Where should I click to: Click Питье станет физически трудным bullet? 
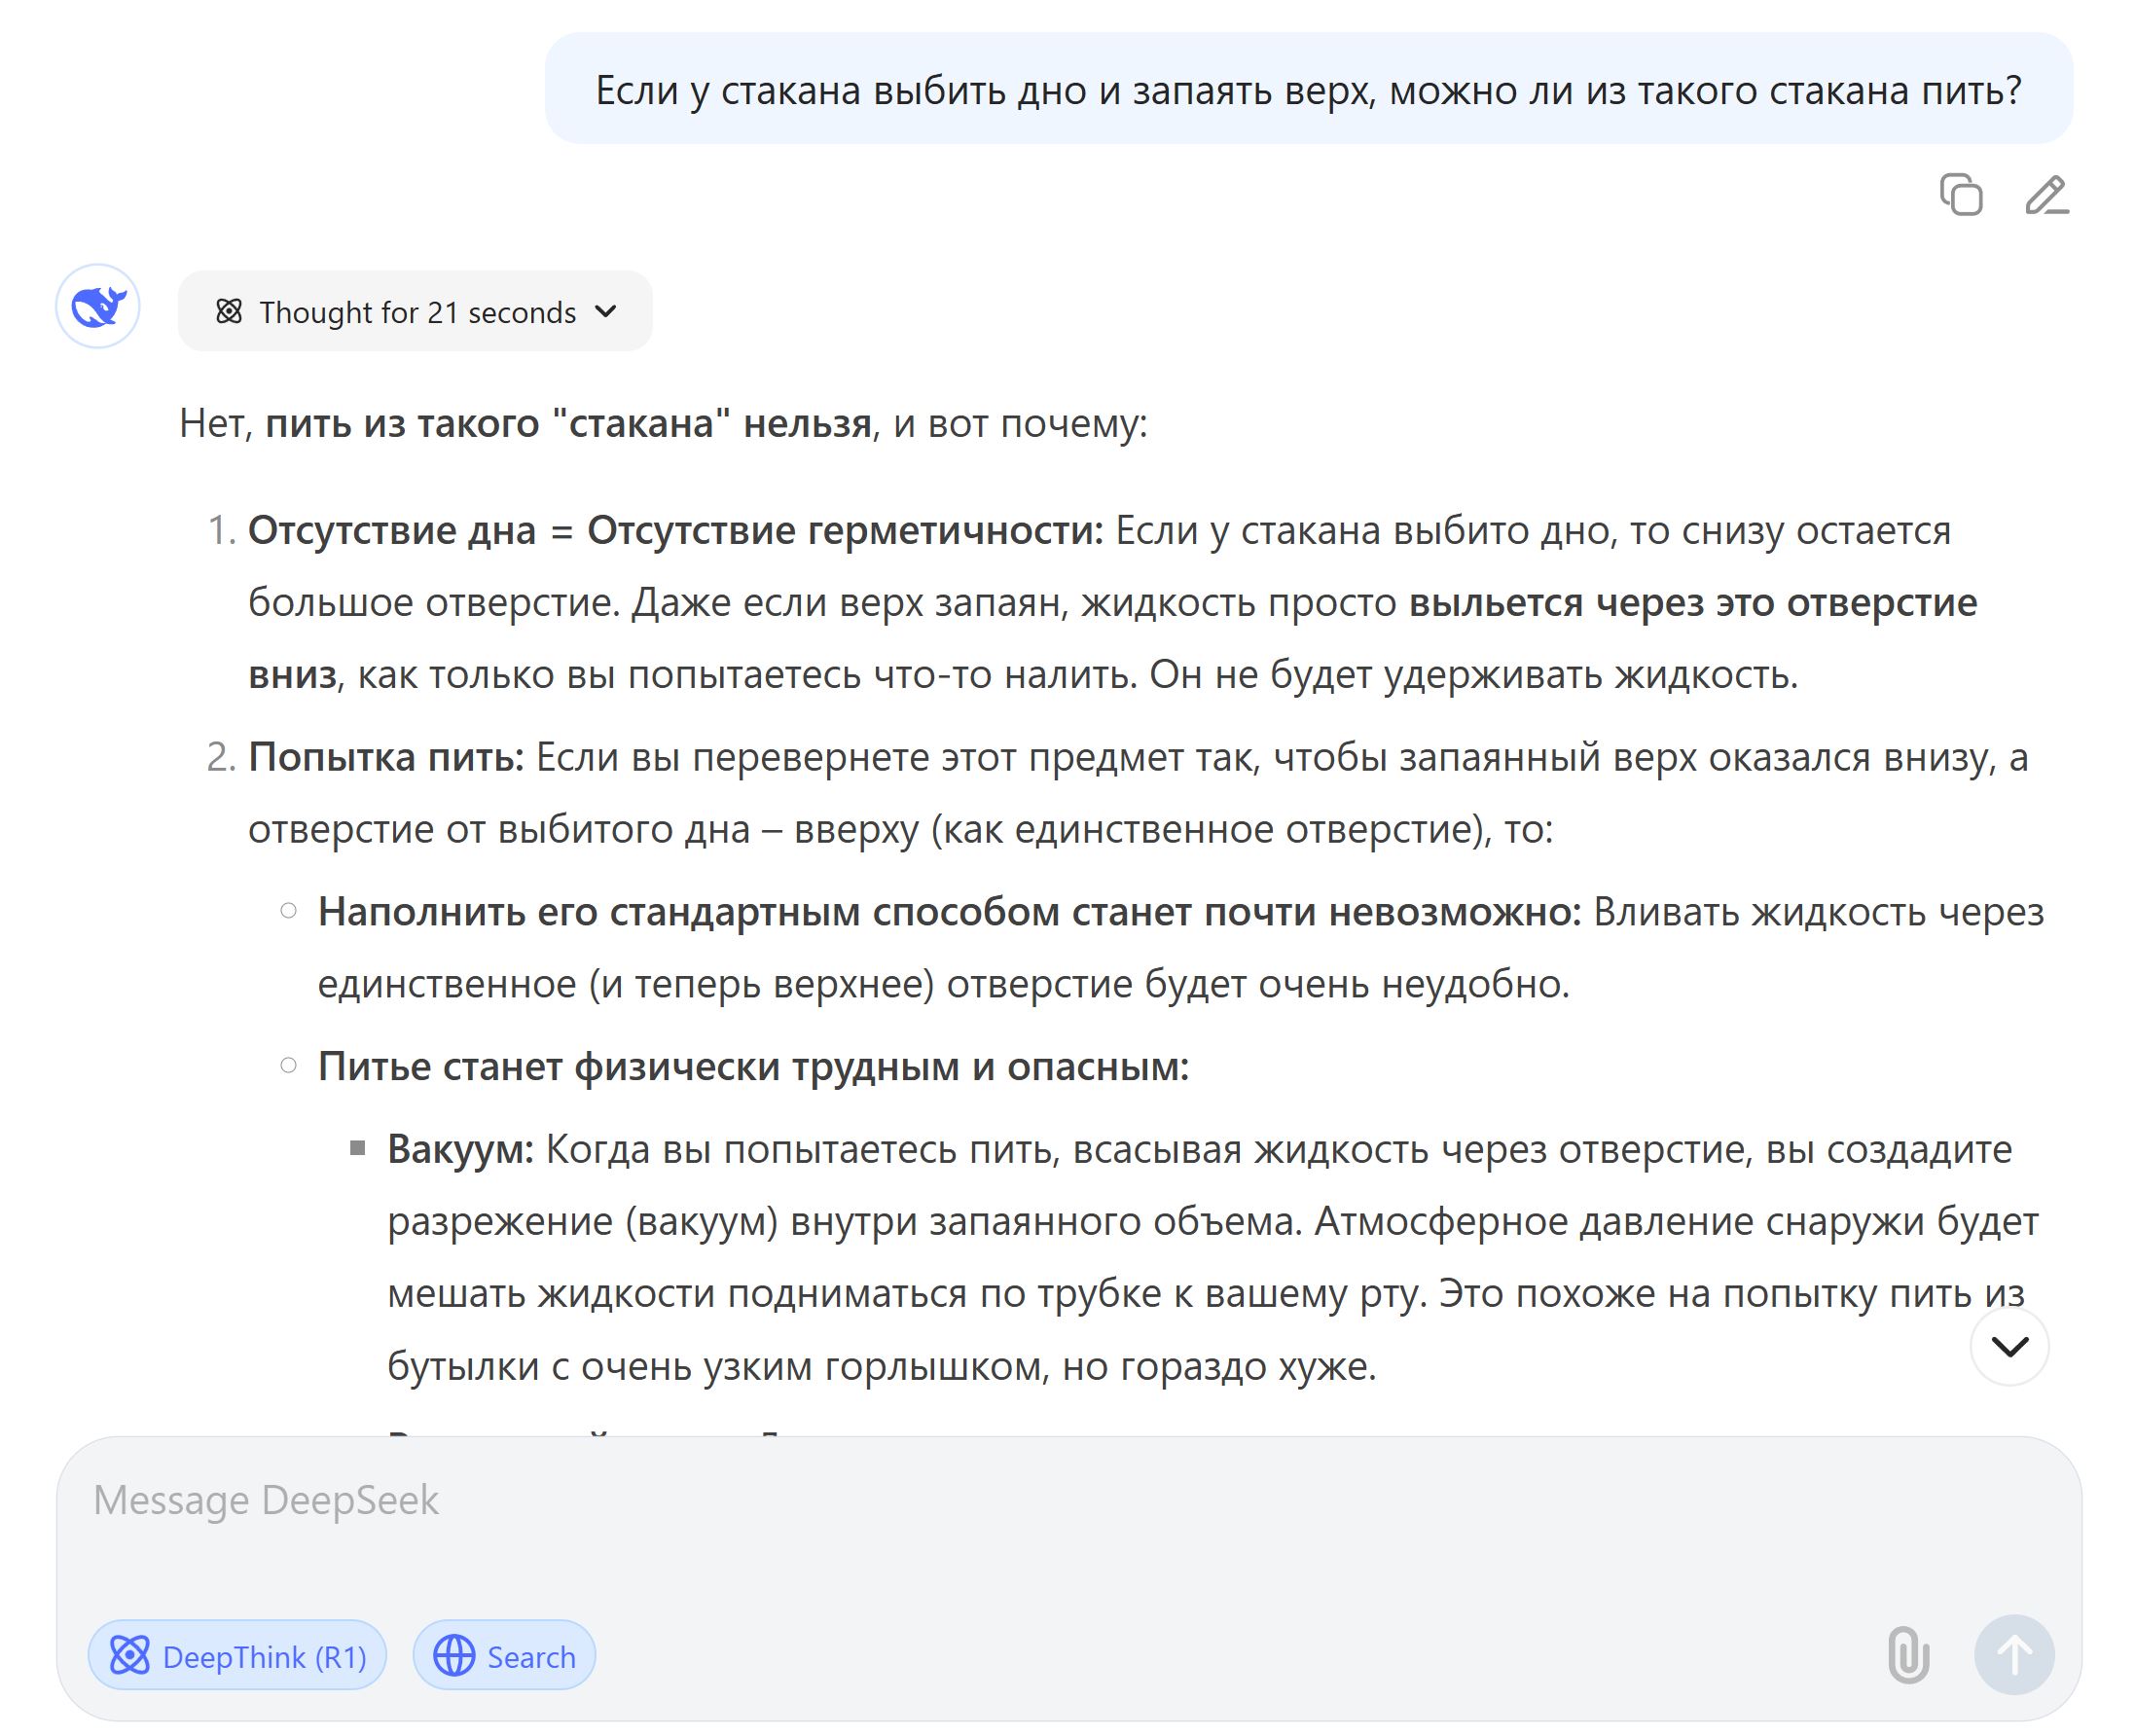(752, 1067)
